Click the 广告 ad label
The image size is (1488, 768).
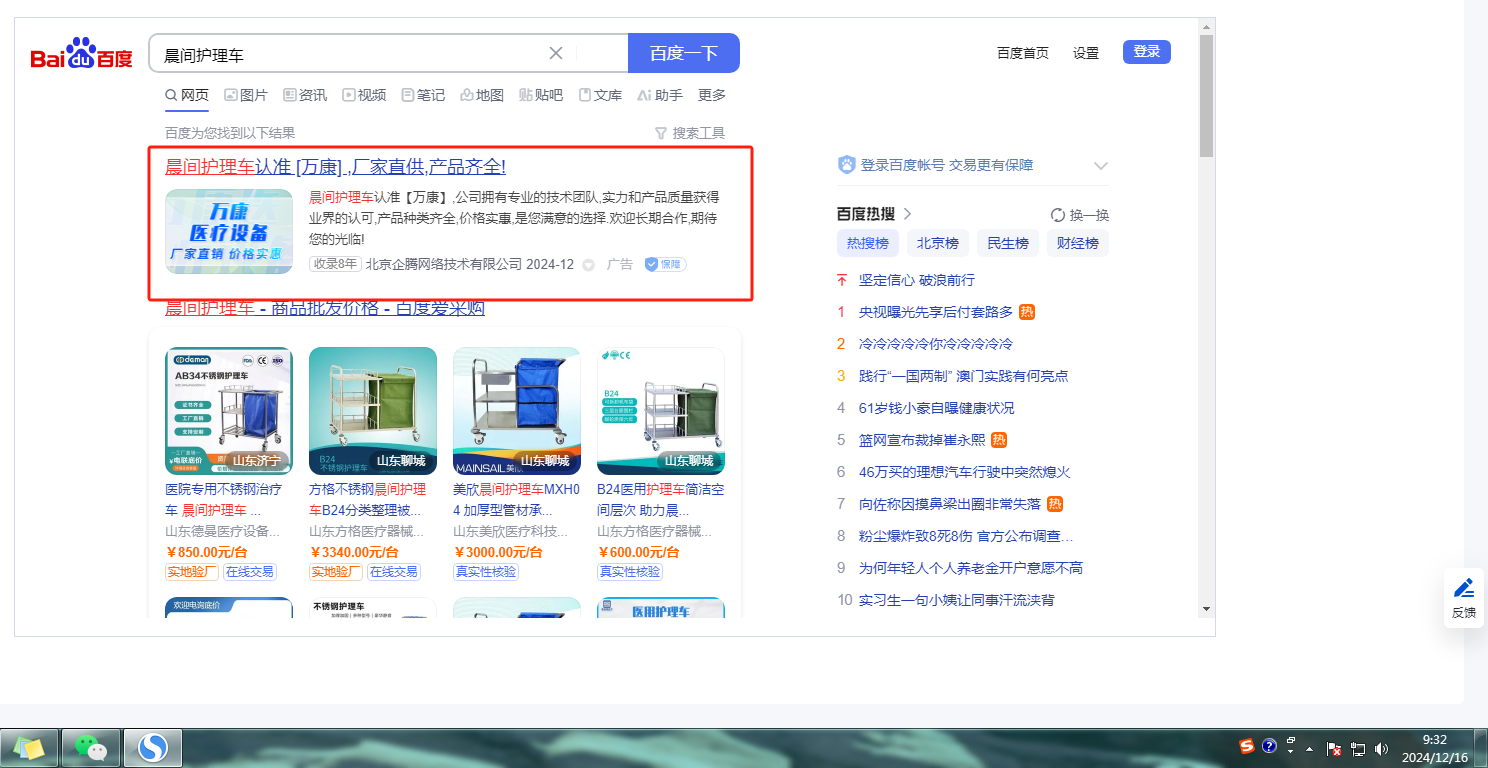coord(620,264)
